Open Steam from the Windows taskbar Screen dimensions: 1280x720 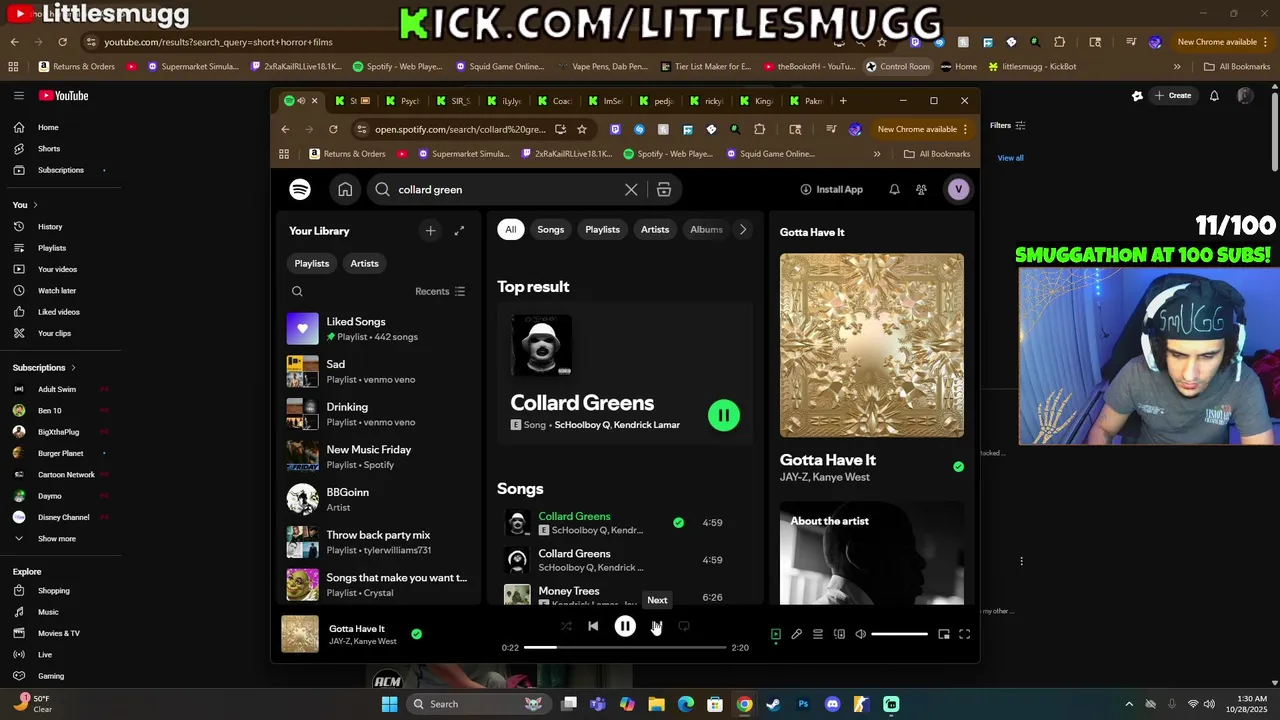pyautogui.click(x=774, y=704)
